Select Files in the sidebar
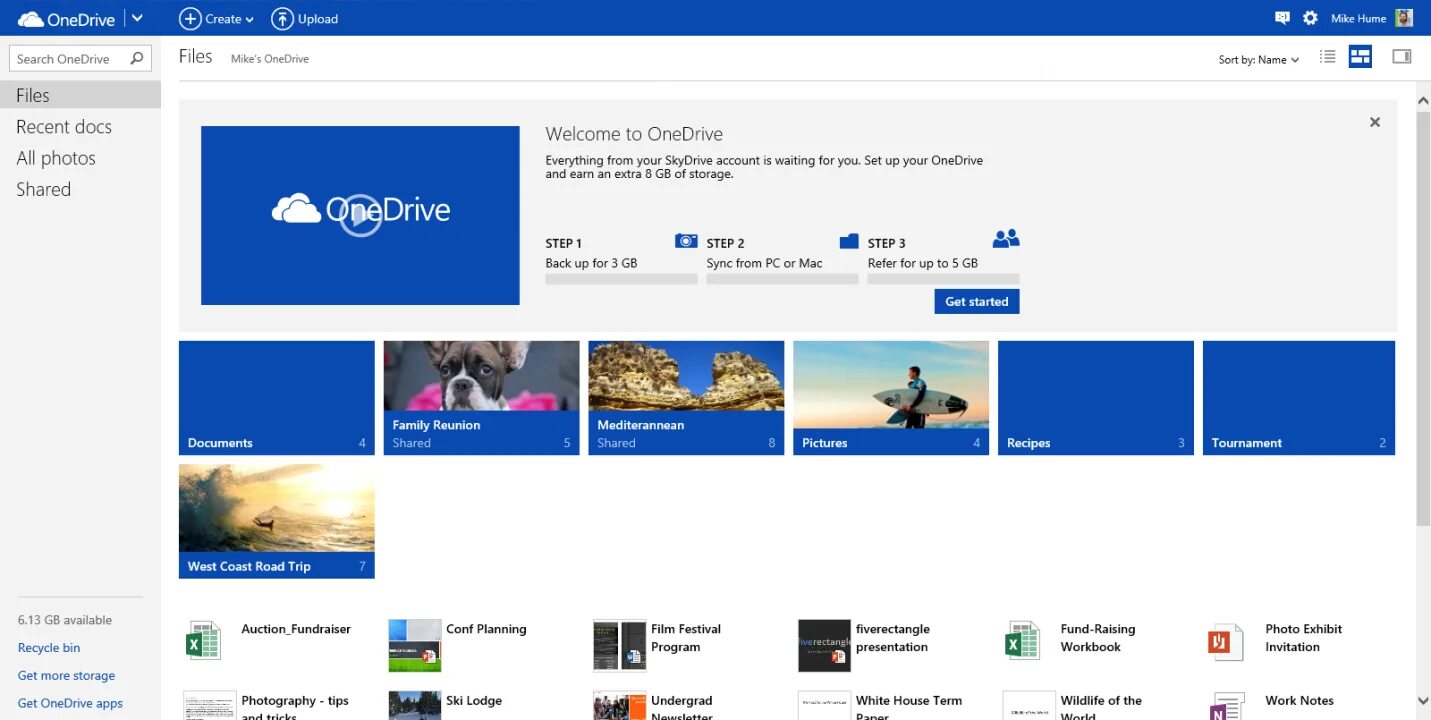 [x=80, y=95]
